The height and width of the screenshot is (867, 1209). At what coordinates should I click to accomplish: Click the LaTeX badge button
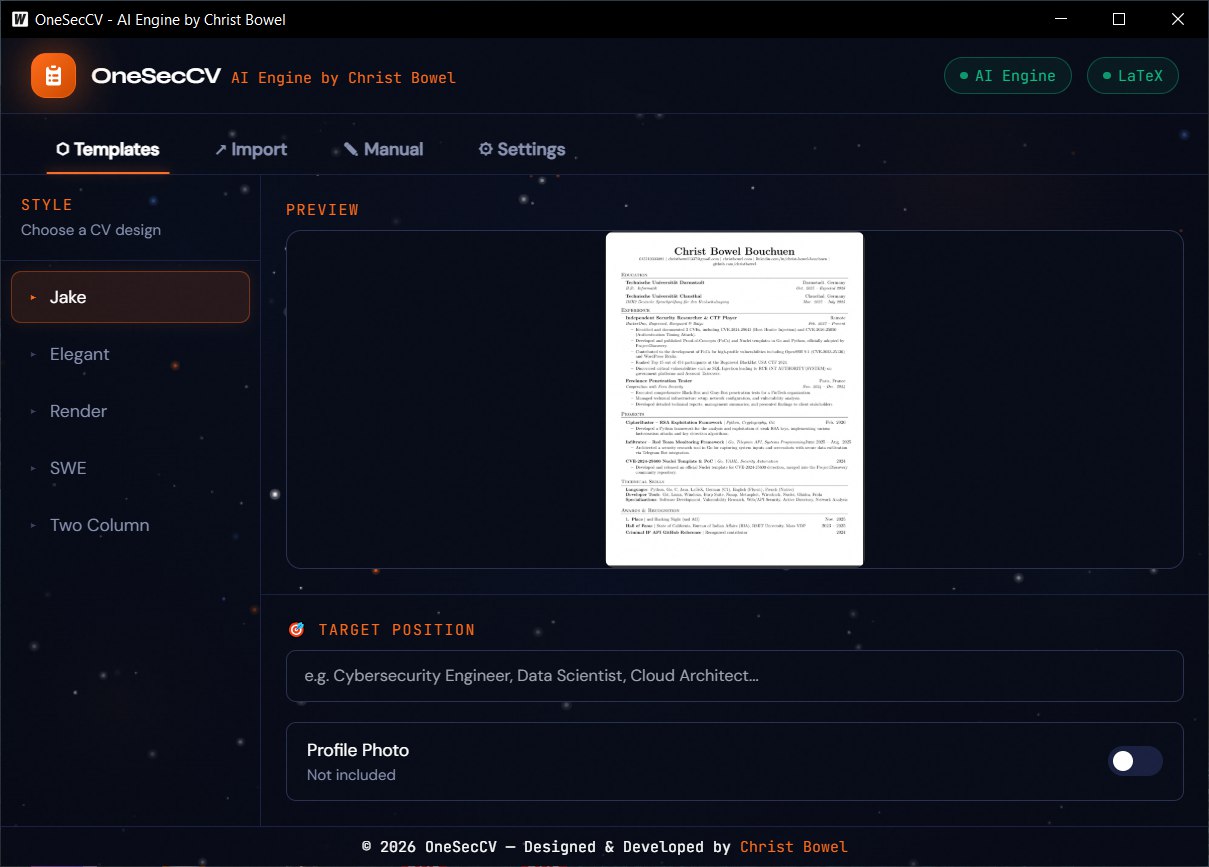pos(1133,75)
